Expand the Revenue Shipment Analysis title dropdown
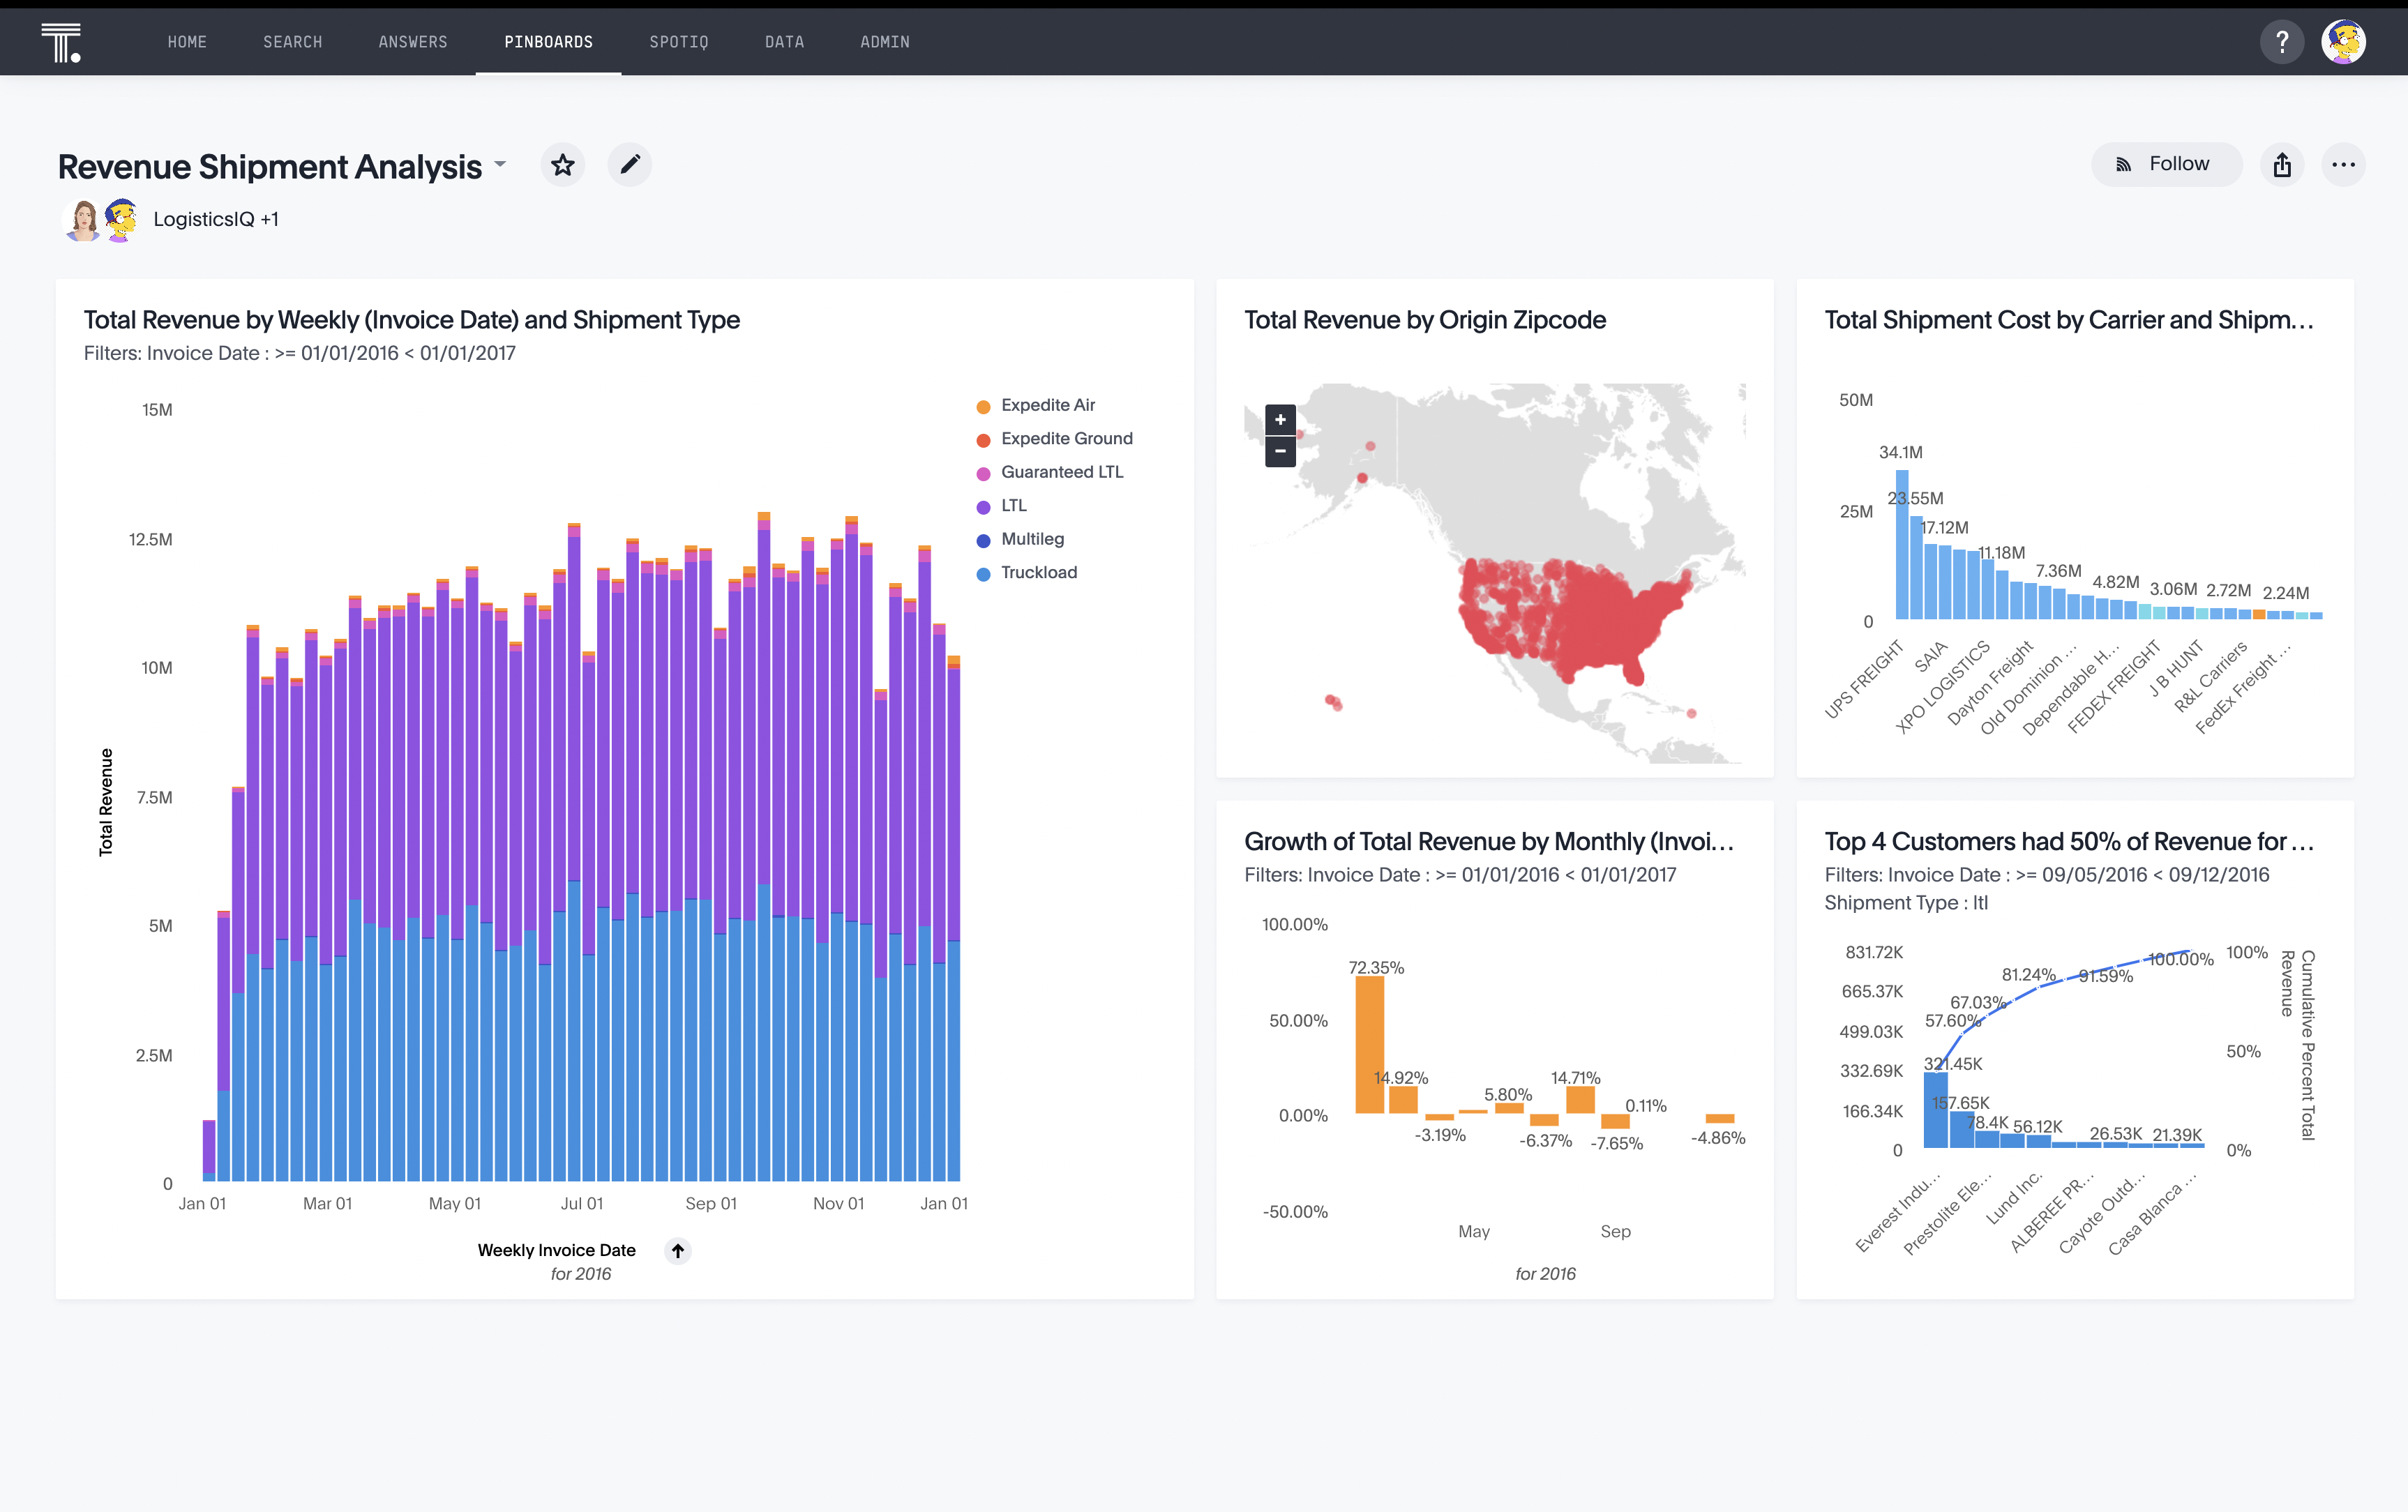2408x1512 pixels. point(500,165)
